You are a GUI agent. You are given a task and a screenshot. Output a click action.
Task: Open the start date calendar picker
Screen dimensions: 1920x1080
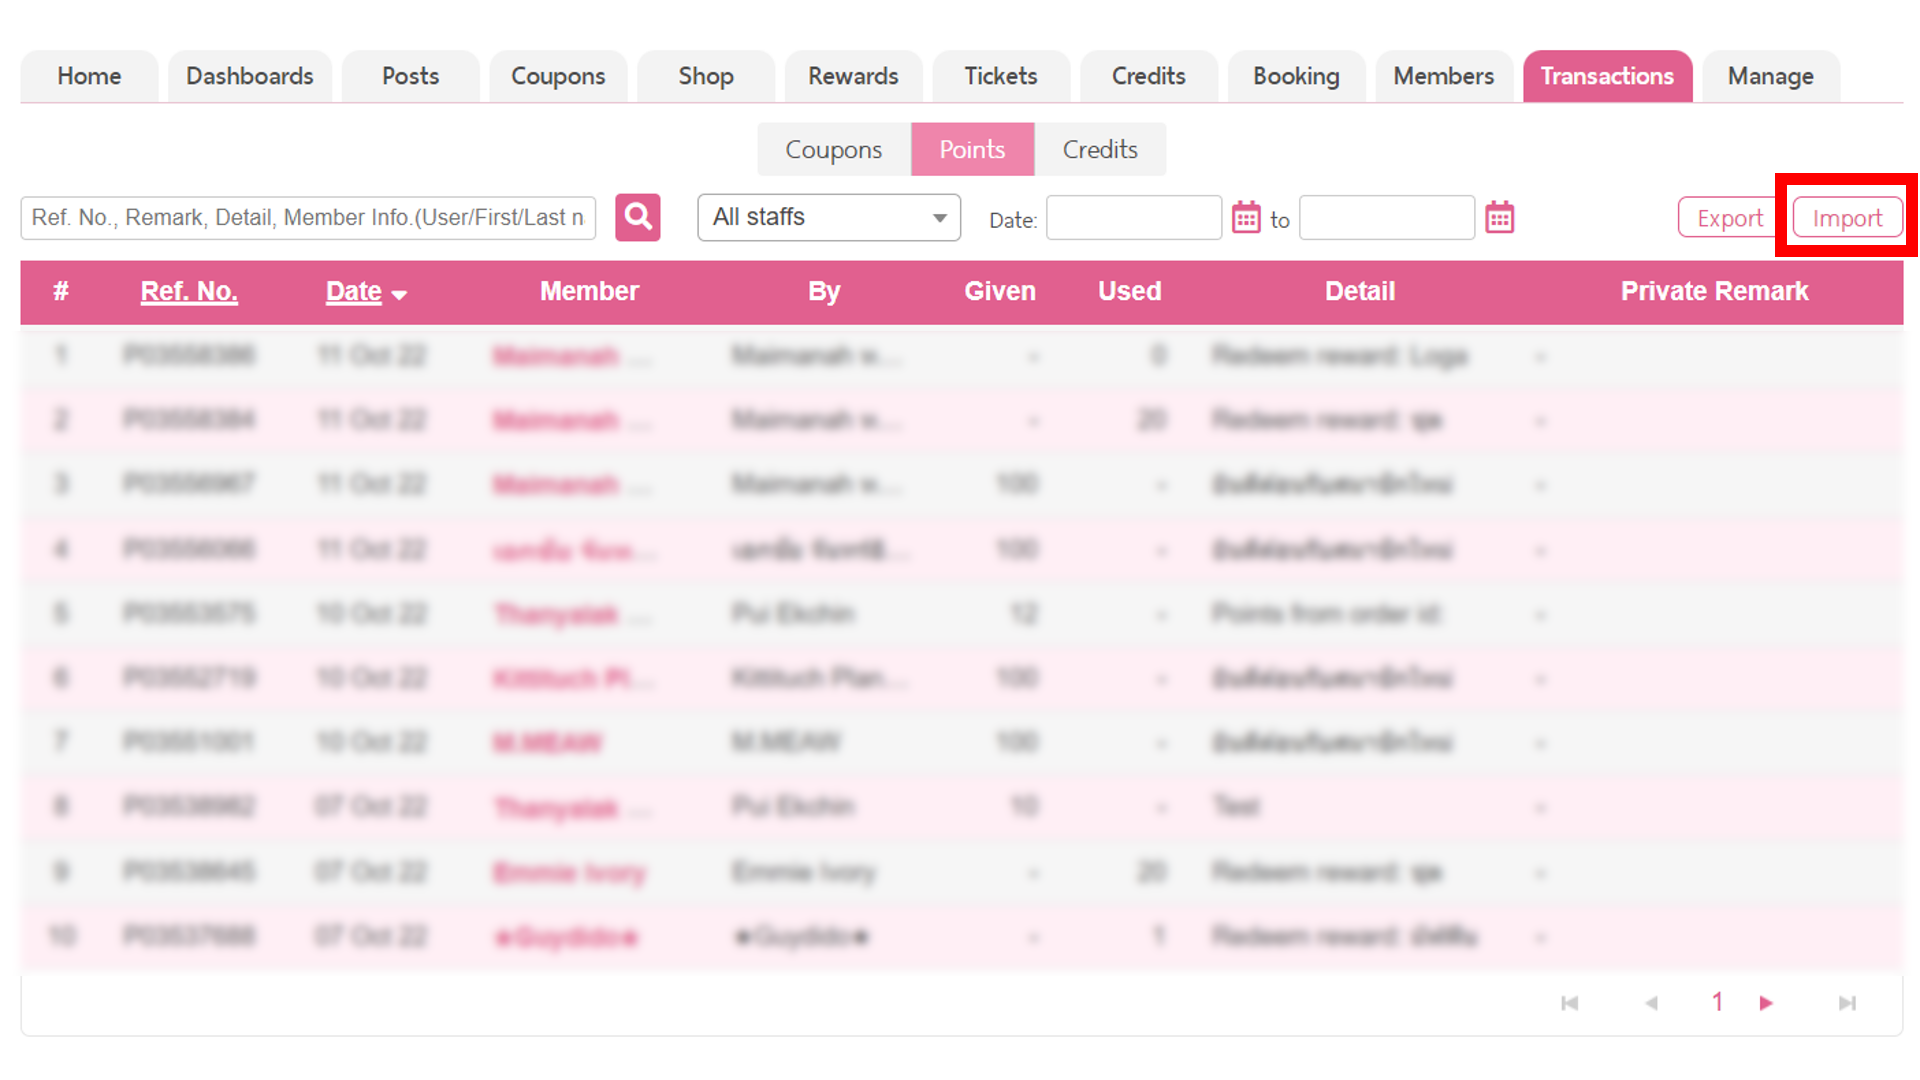1246,217
